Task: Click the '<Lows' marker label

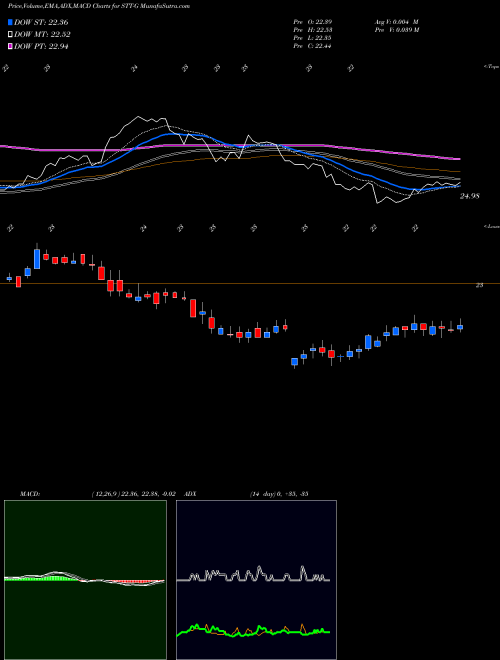Action: coord(491,226)
